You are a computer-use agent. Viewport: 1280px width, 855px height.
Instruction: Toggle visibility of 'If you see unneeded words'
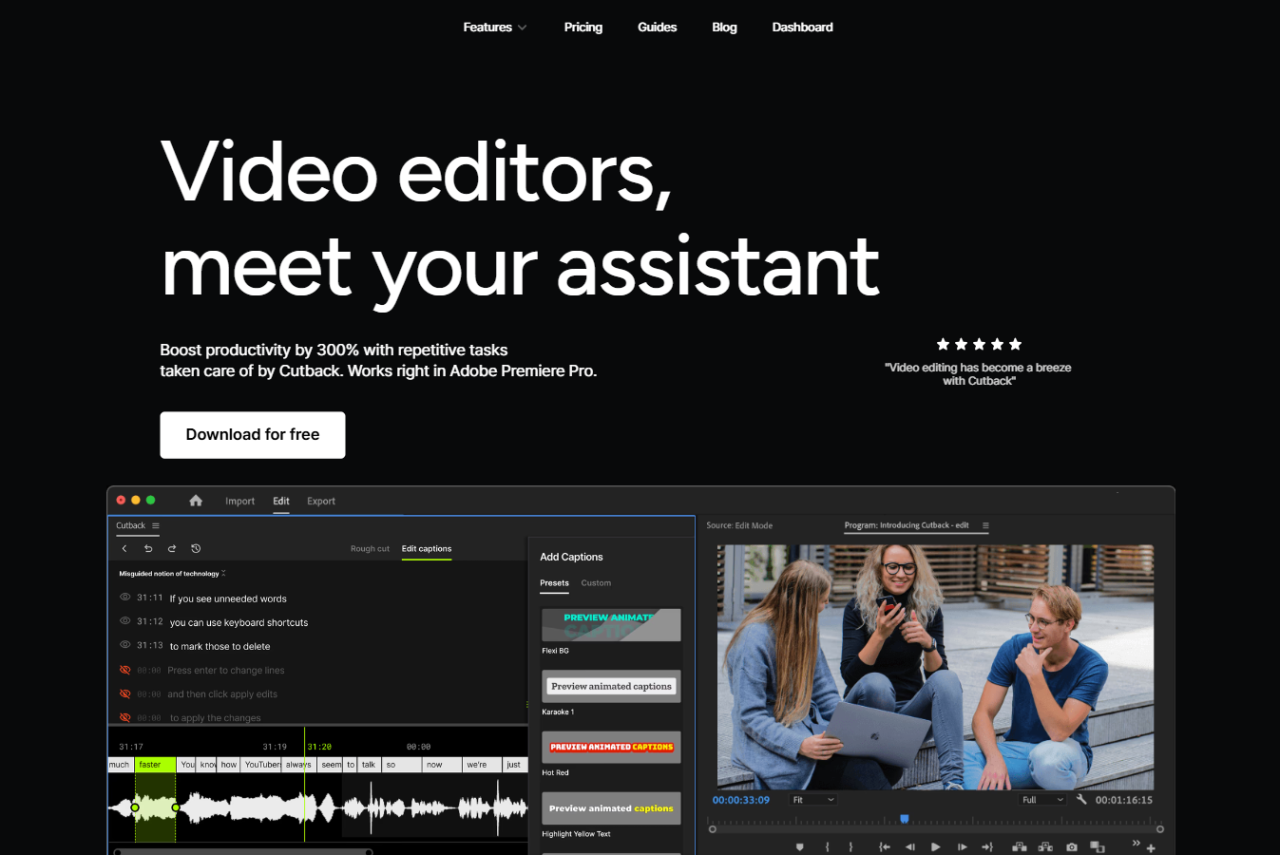pyautogui.click(x=125, y=597)
